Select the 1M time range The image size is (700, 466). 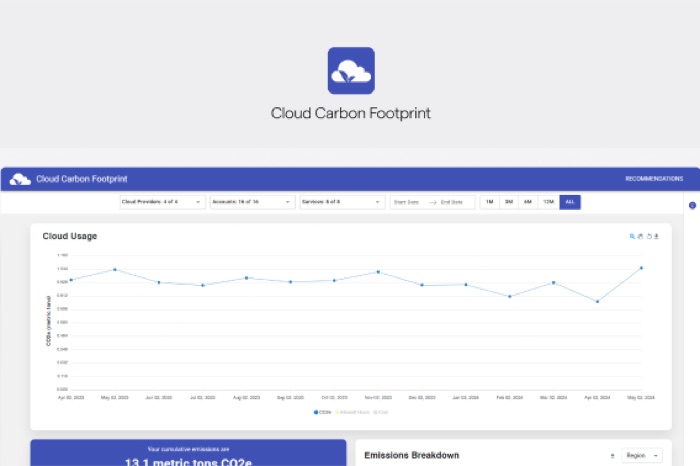490,202
